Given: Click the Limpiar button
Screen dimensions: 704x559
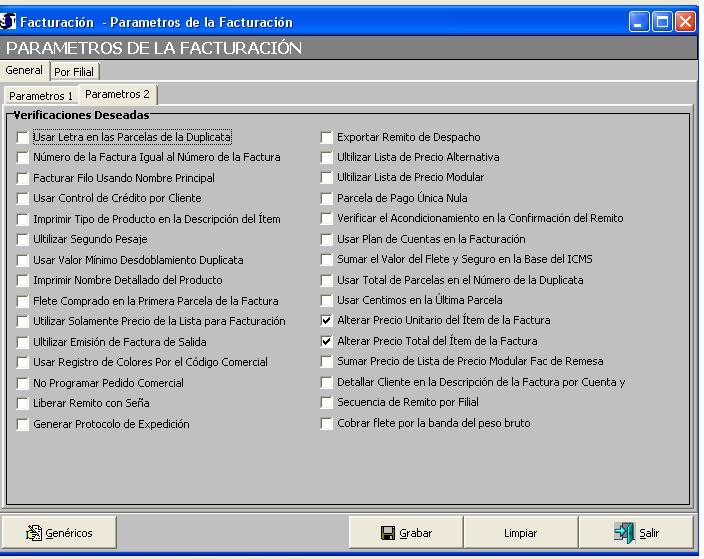Looking at the screenshot, I should 520,533.
